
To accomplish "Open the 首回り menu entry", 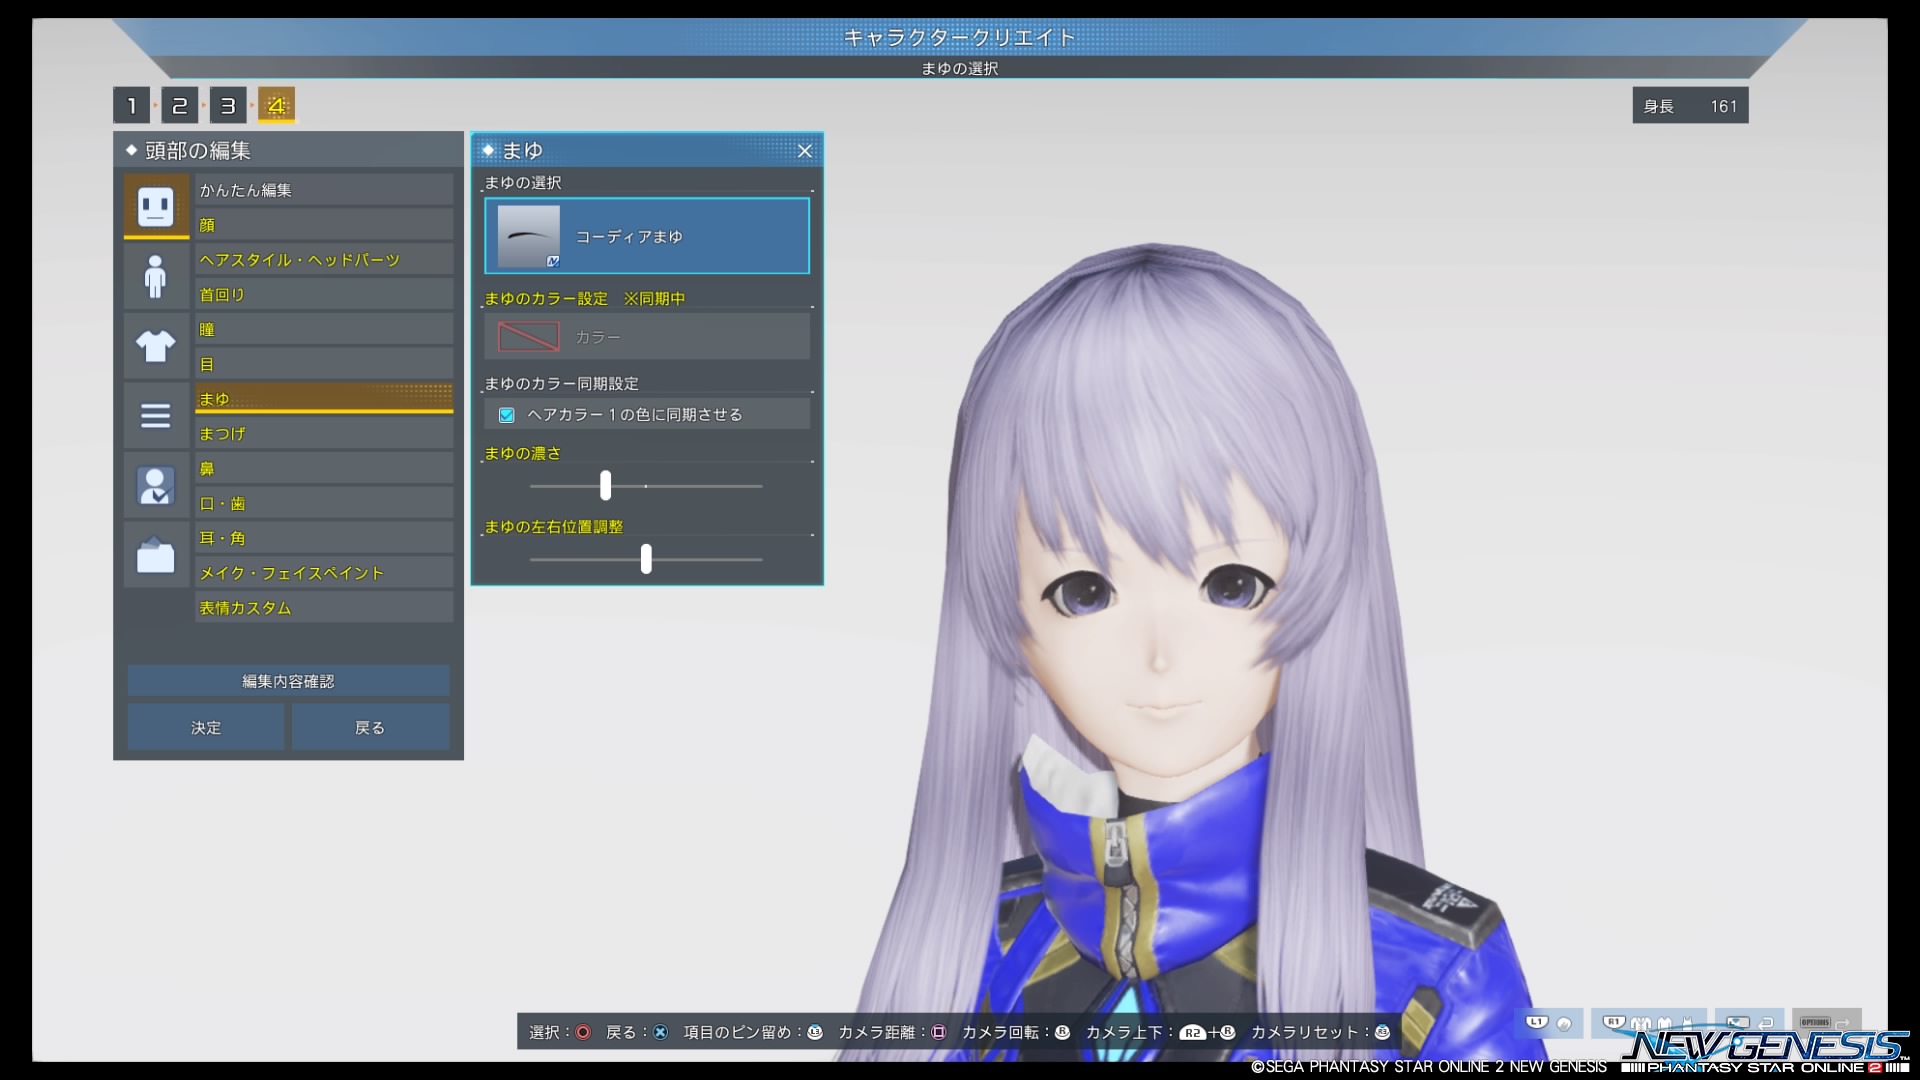I will pyautogui.click(x=324, y=295).
